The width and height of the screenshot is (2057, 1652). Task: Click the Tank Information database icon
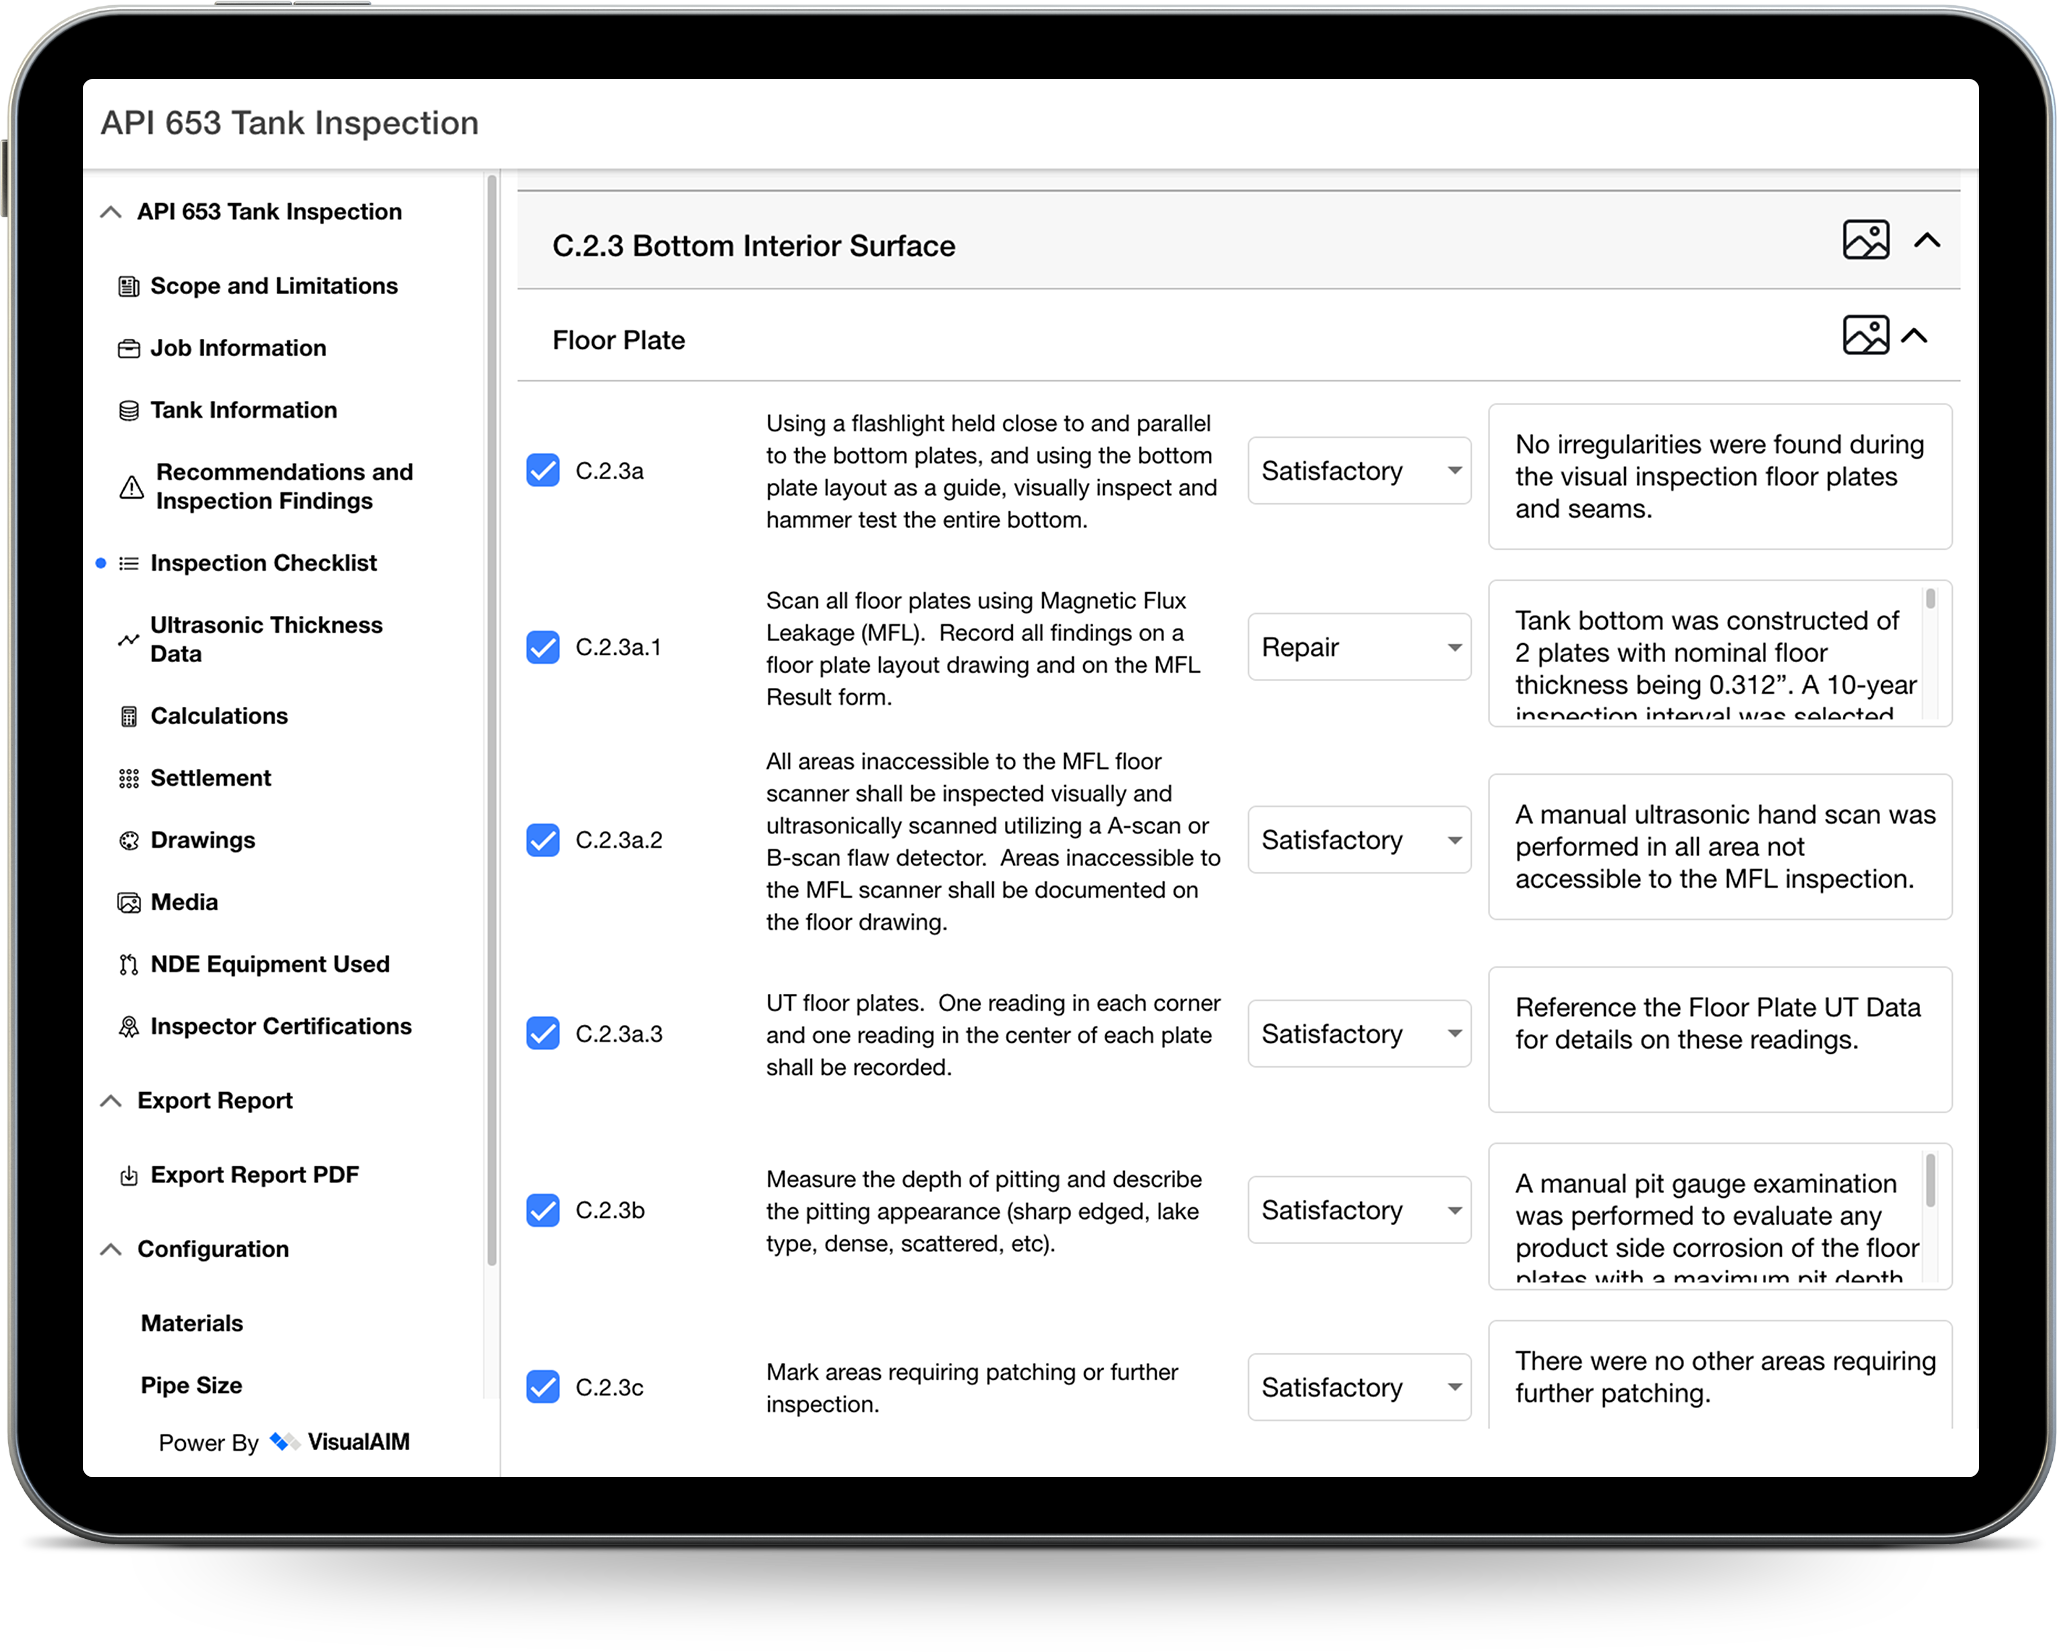pyautogui.click(x=129, y=411)
